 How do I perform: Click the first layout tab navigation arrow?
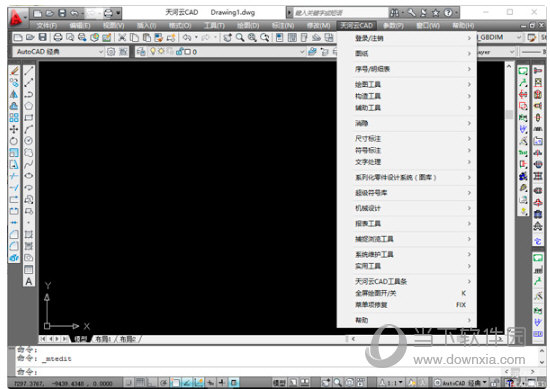pos(43,339)
